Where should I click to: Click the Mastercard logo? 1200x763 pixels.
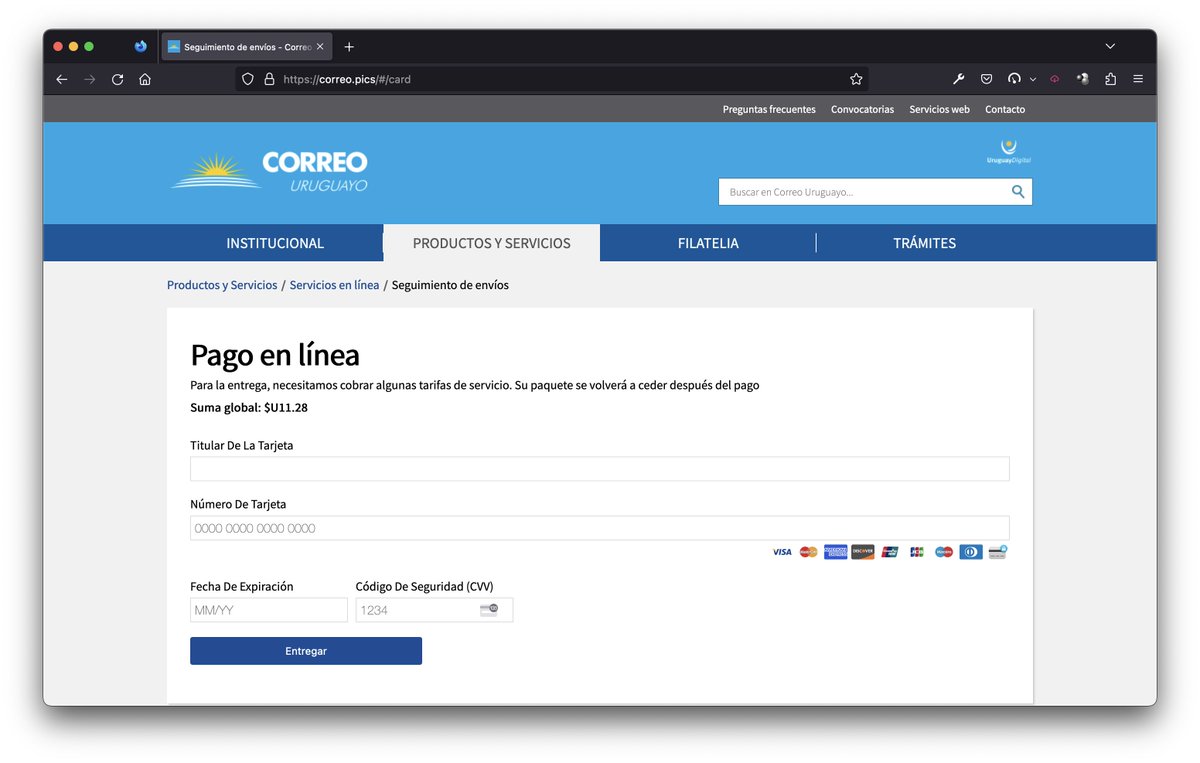coord(809,552)
